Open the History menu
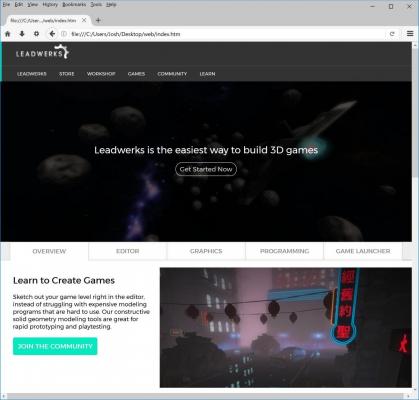This screenshot has height=400, width=419. point(50,5)
